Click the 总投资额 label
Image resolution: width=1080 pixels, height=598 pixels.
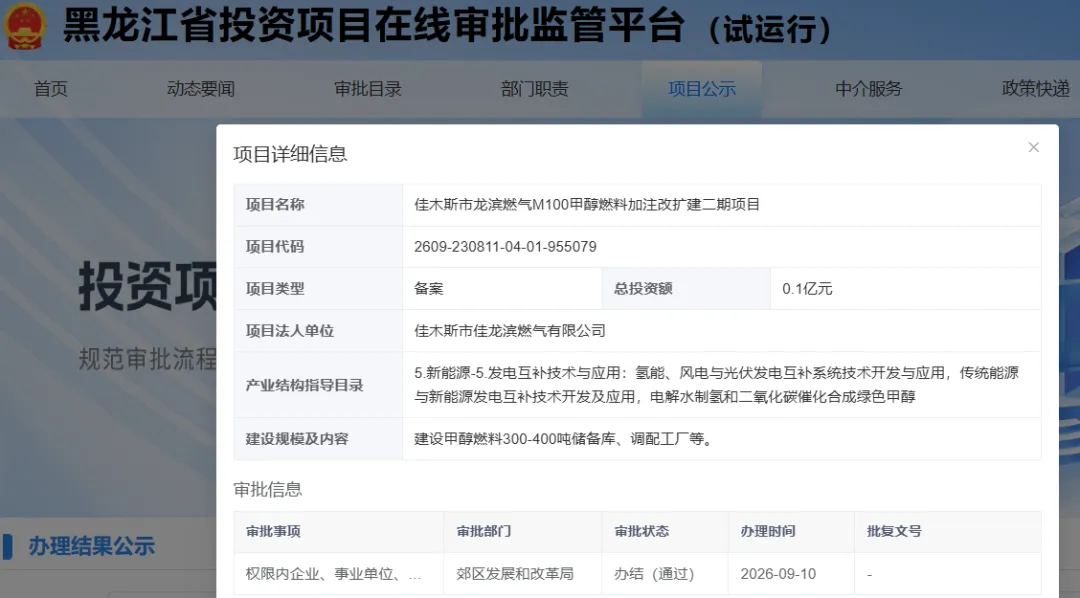643,289
